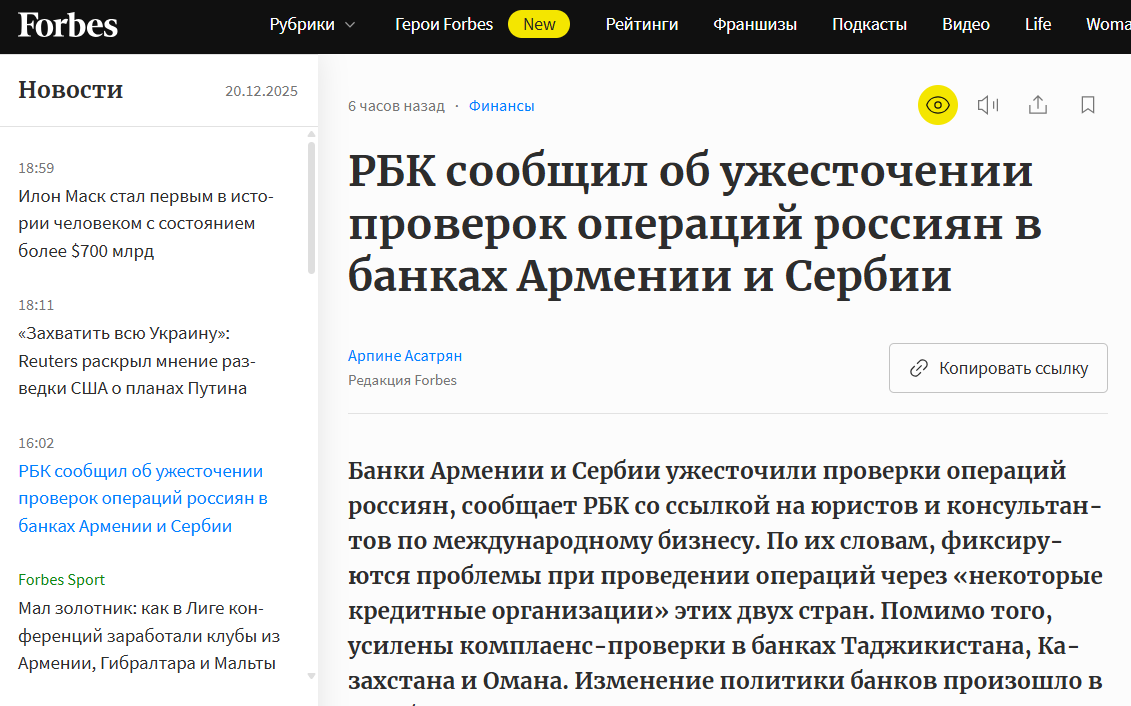Click the yellow New badge
Image resolution: width=1131 pixels, height=706 pixels.
click(x=539, y=25)
